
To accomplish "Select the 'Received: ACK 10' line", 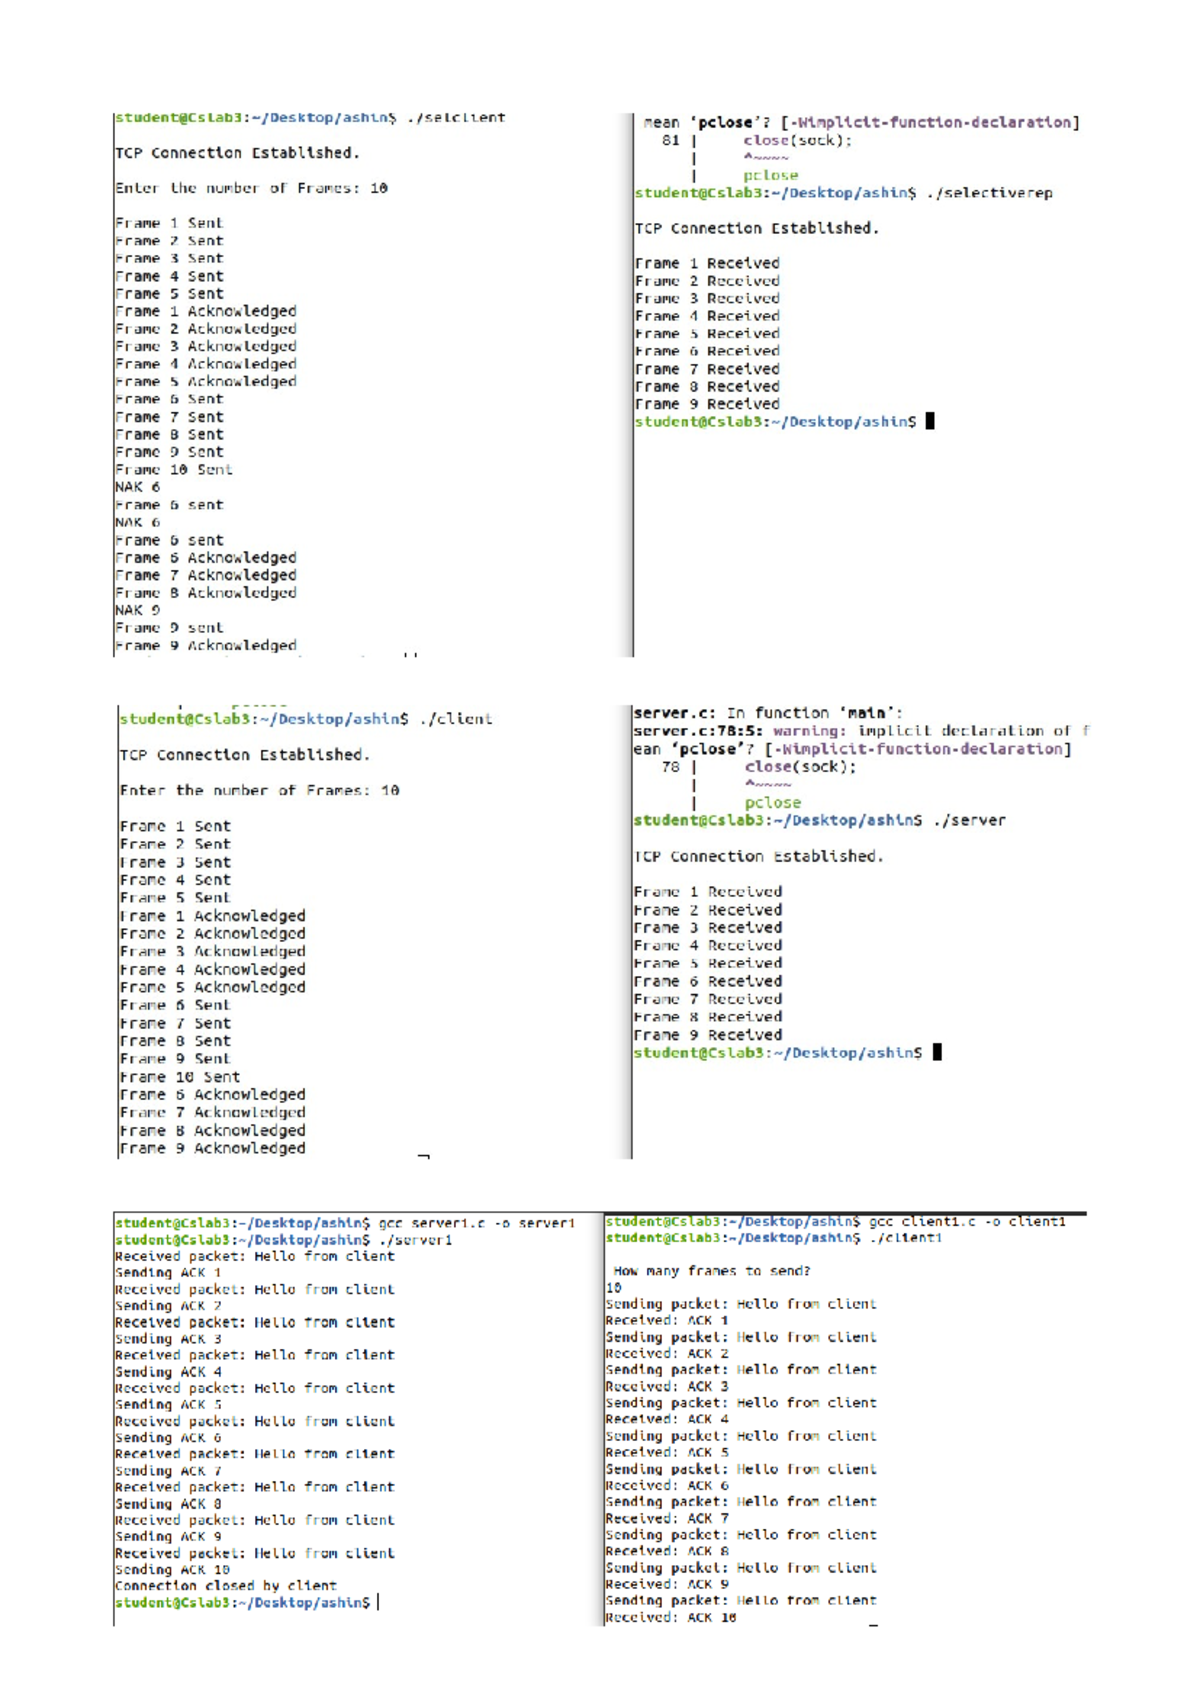I will [x=671, y=1617].
